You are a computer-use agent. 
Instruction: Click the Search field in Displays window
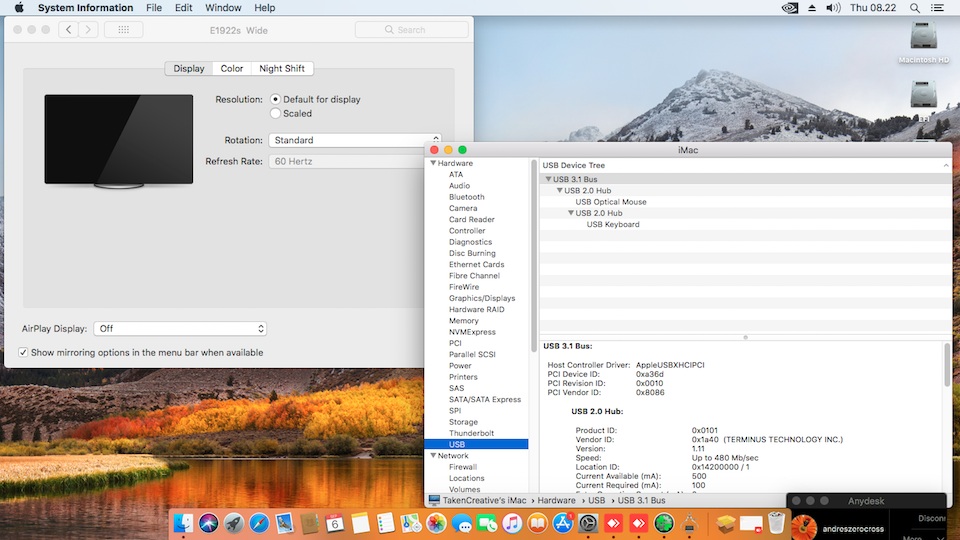[x=410, y=30]
